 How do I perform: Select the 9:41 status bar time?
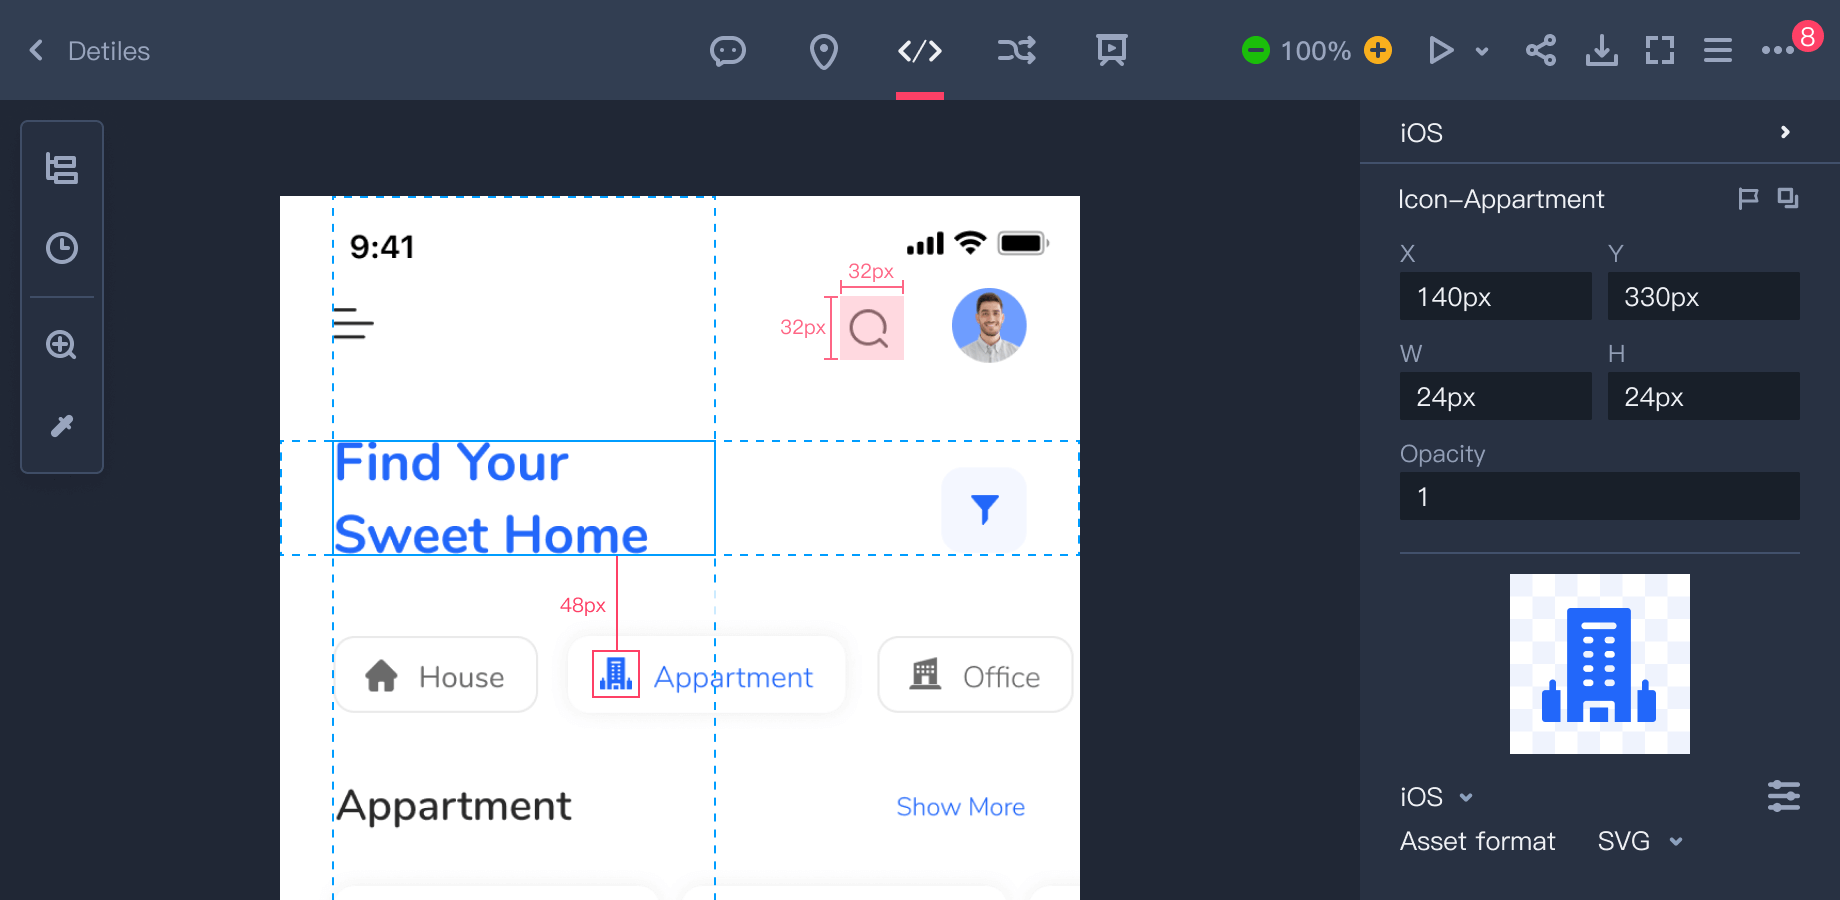coord(382,246)
